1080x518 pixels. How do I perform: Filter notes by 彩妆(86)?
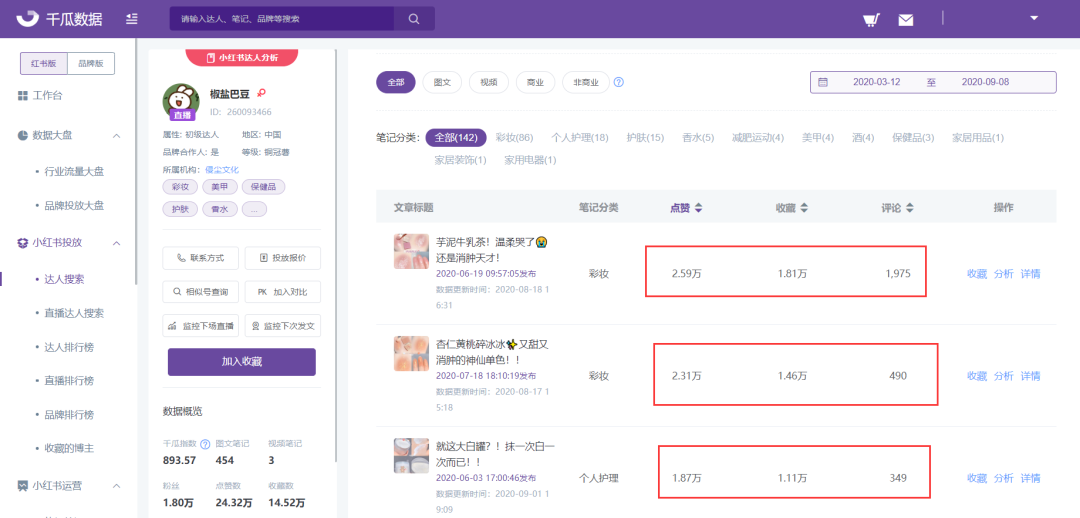tap(515, 138)
